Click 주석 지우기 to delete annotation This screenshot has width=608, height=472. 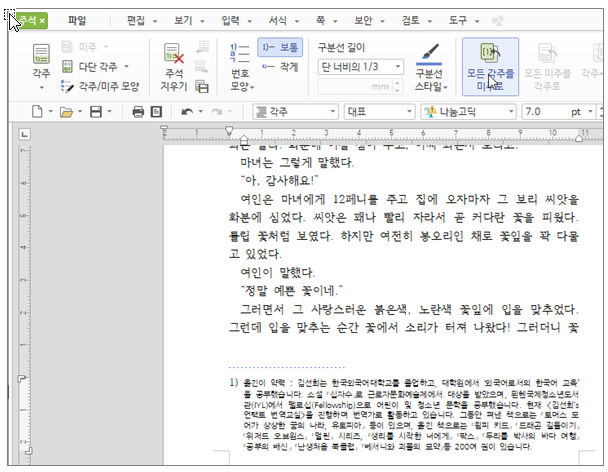(174, 67)
